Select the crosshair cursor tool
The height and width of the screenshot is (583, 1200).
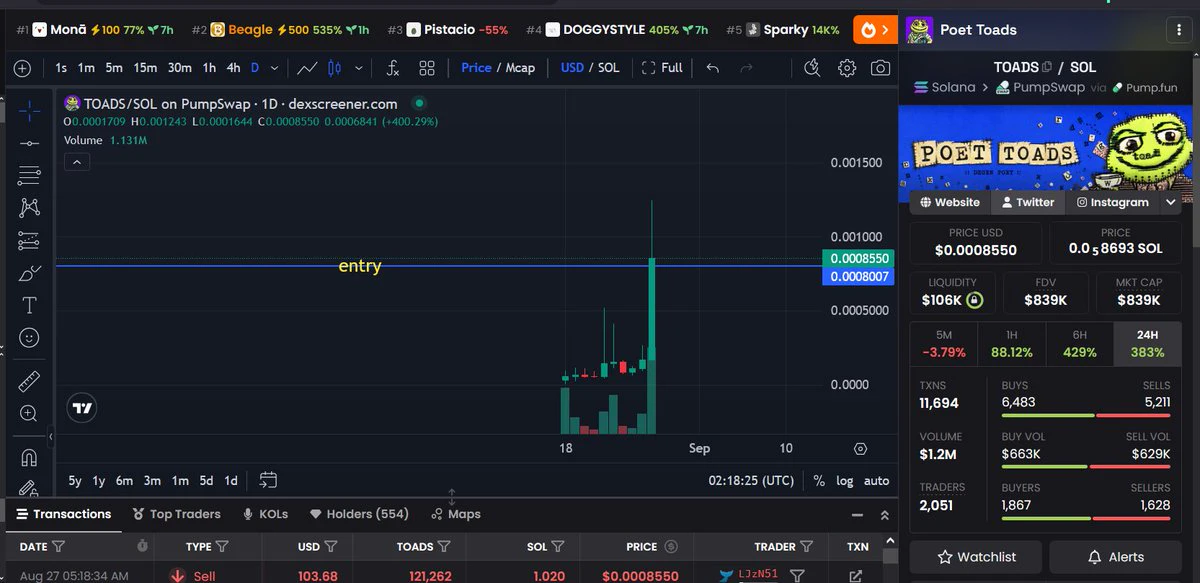[29, 111]
